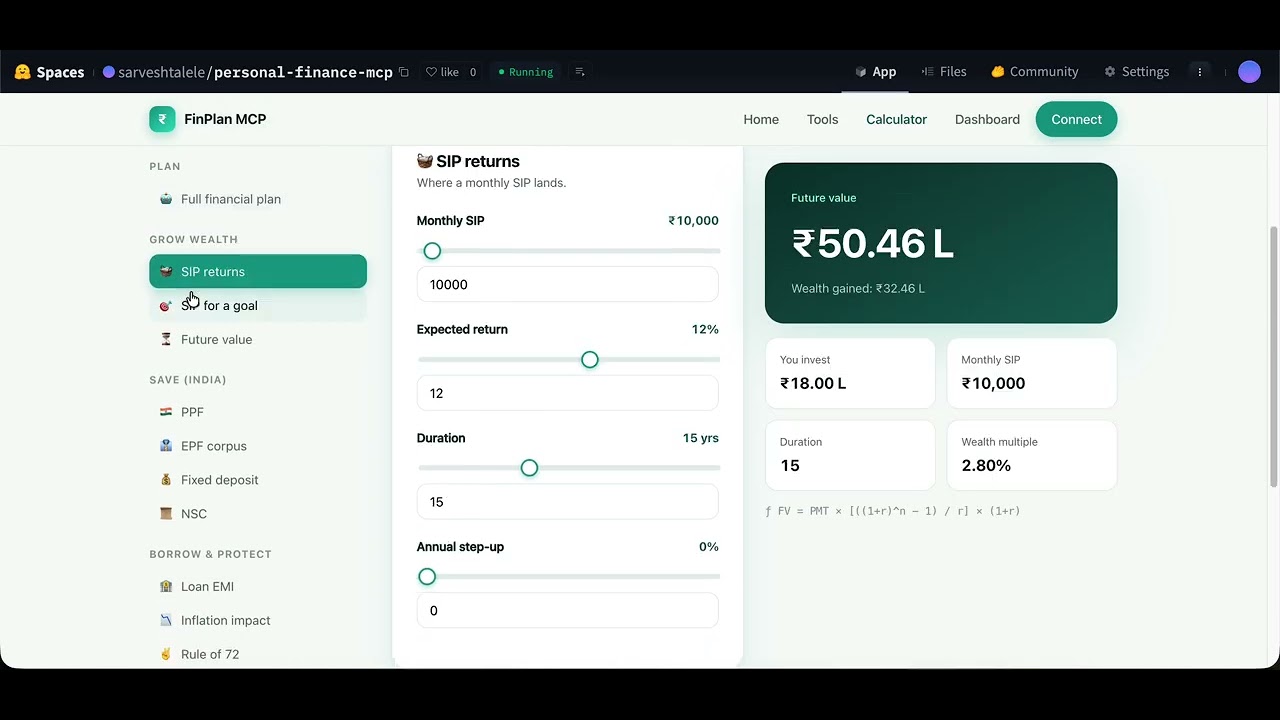Open the personal-finance-mcp space link
This screenshot has width=1280, height=720.
click(x=303, y=72)
